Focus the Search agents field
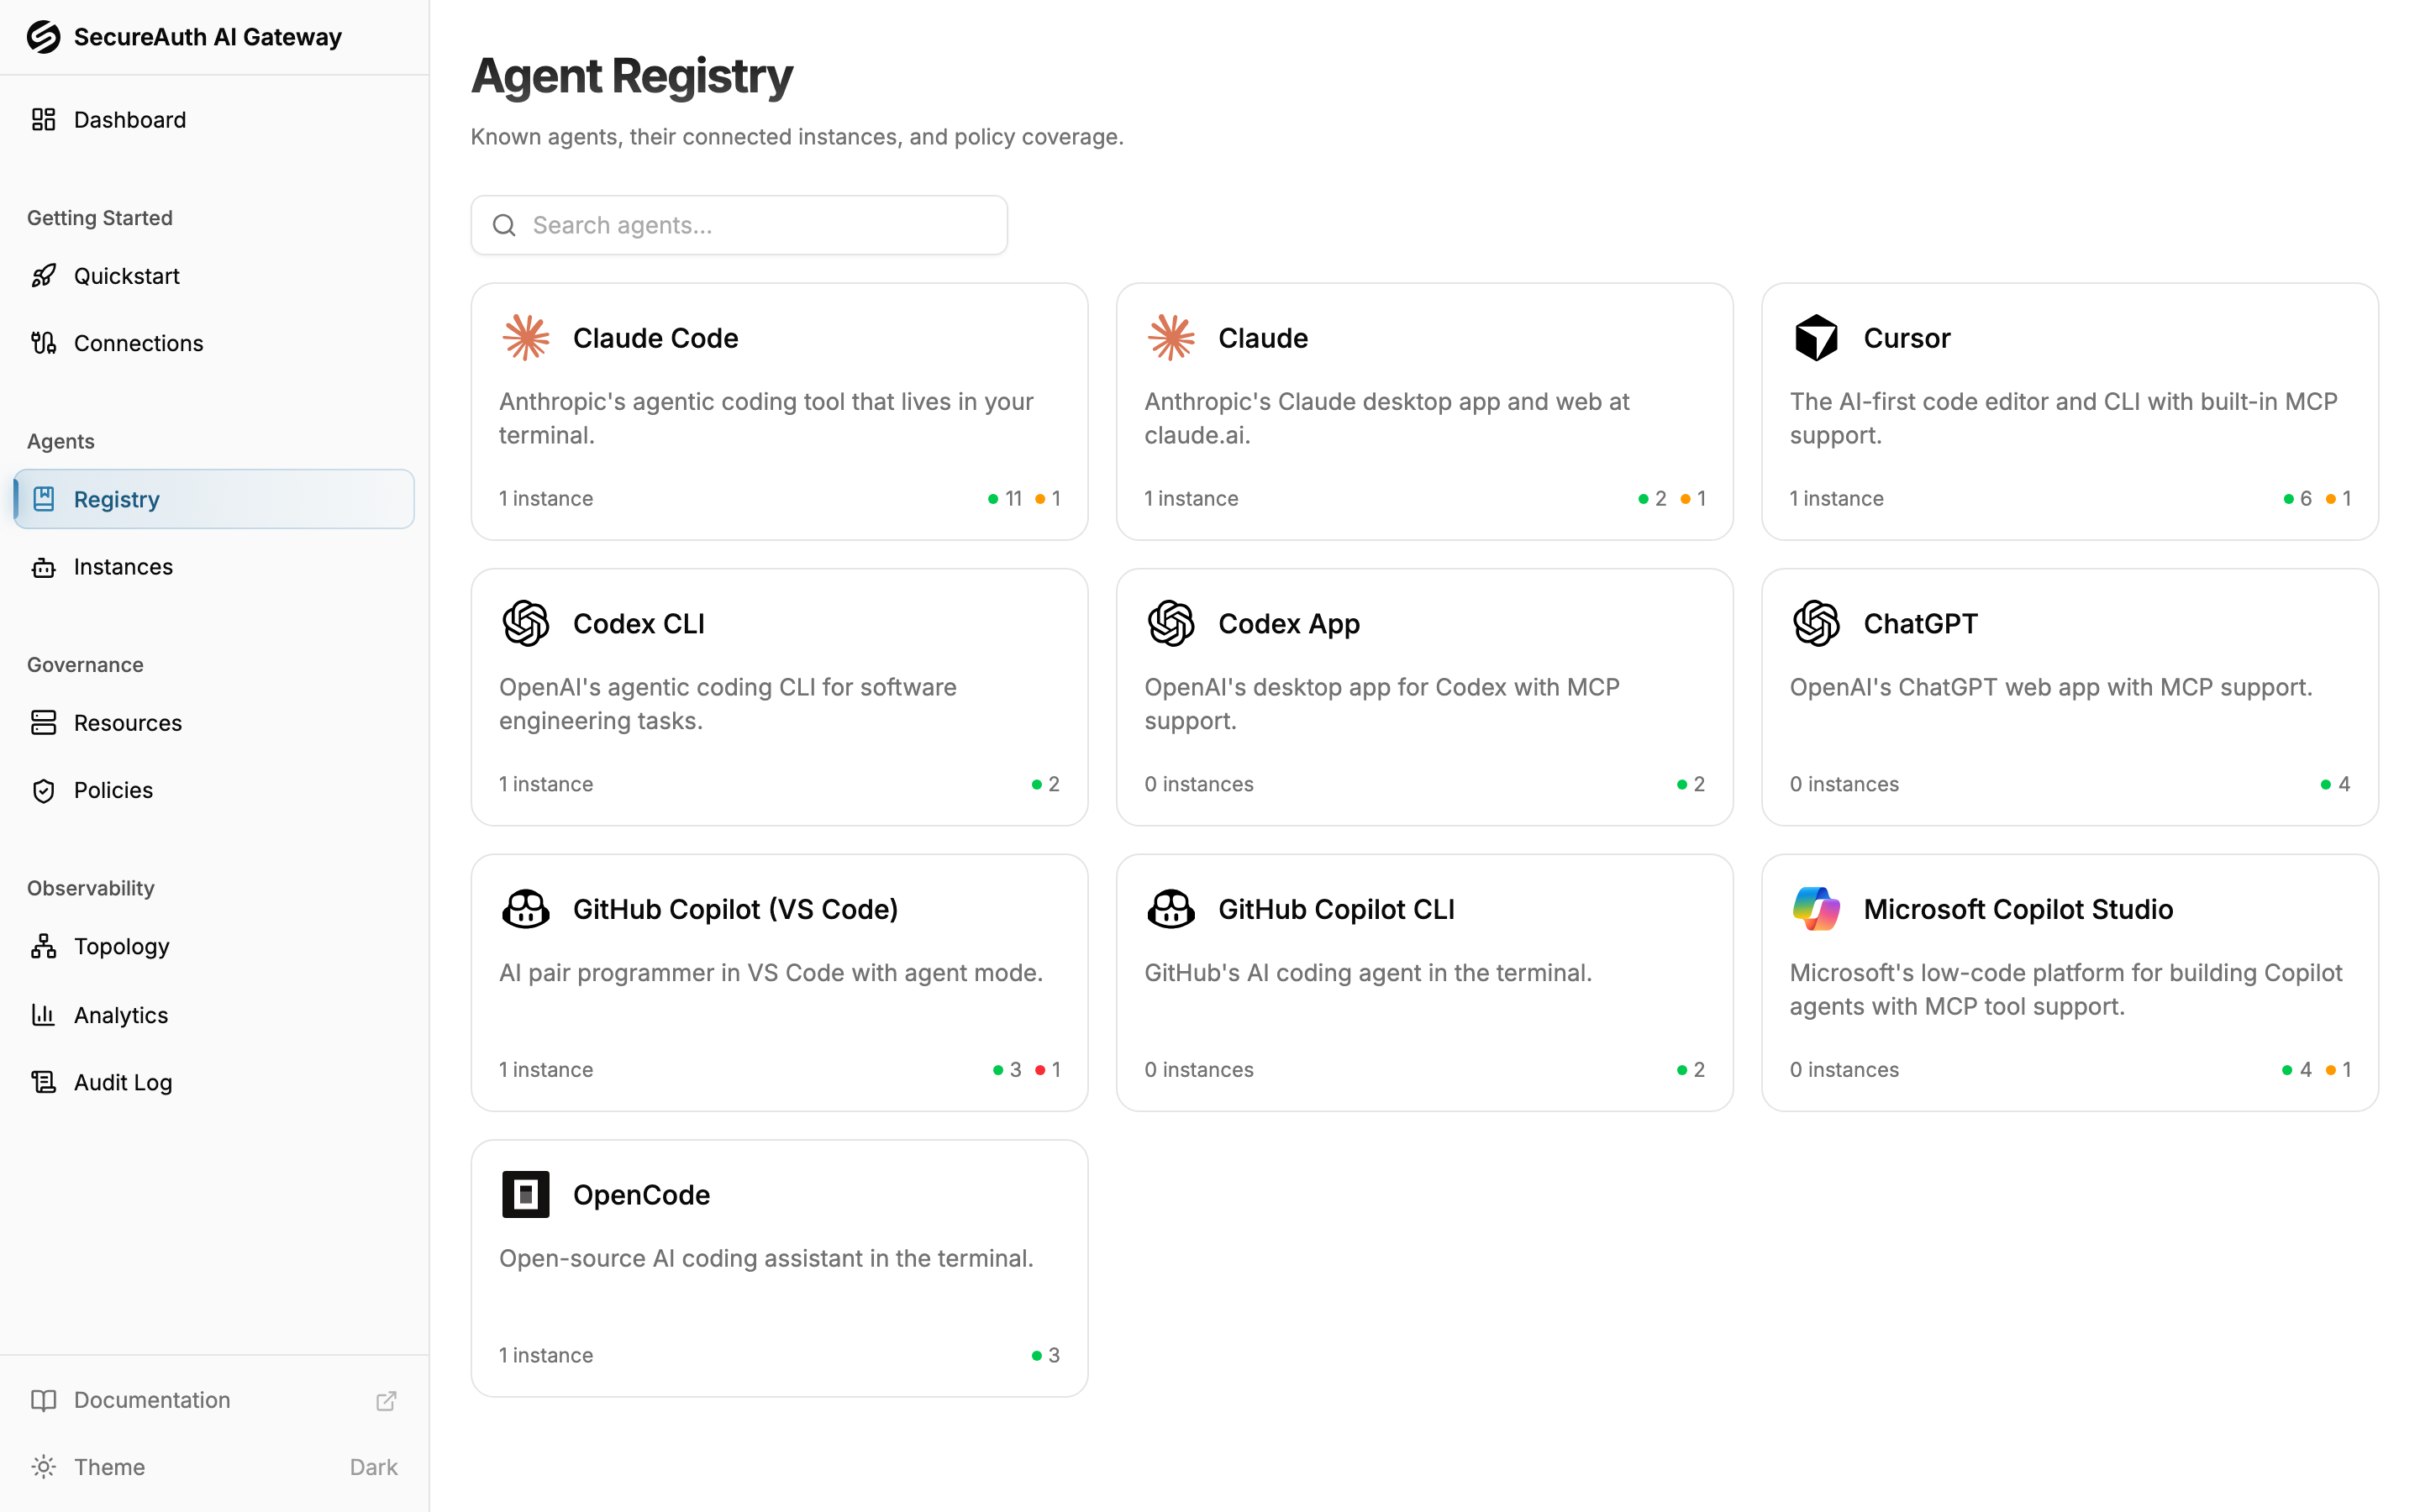Viewport: 2420px width, 1512px height. click(x=739, y=225)
